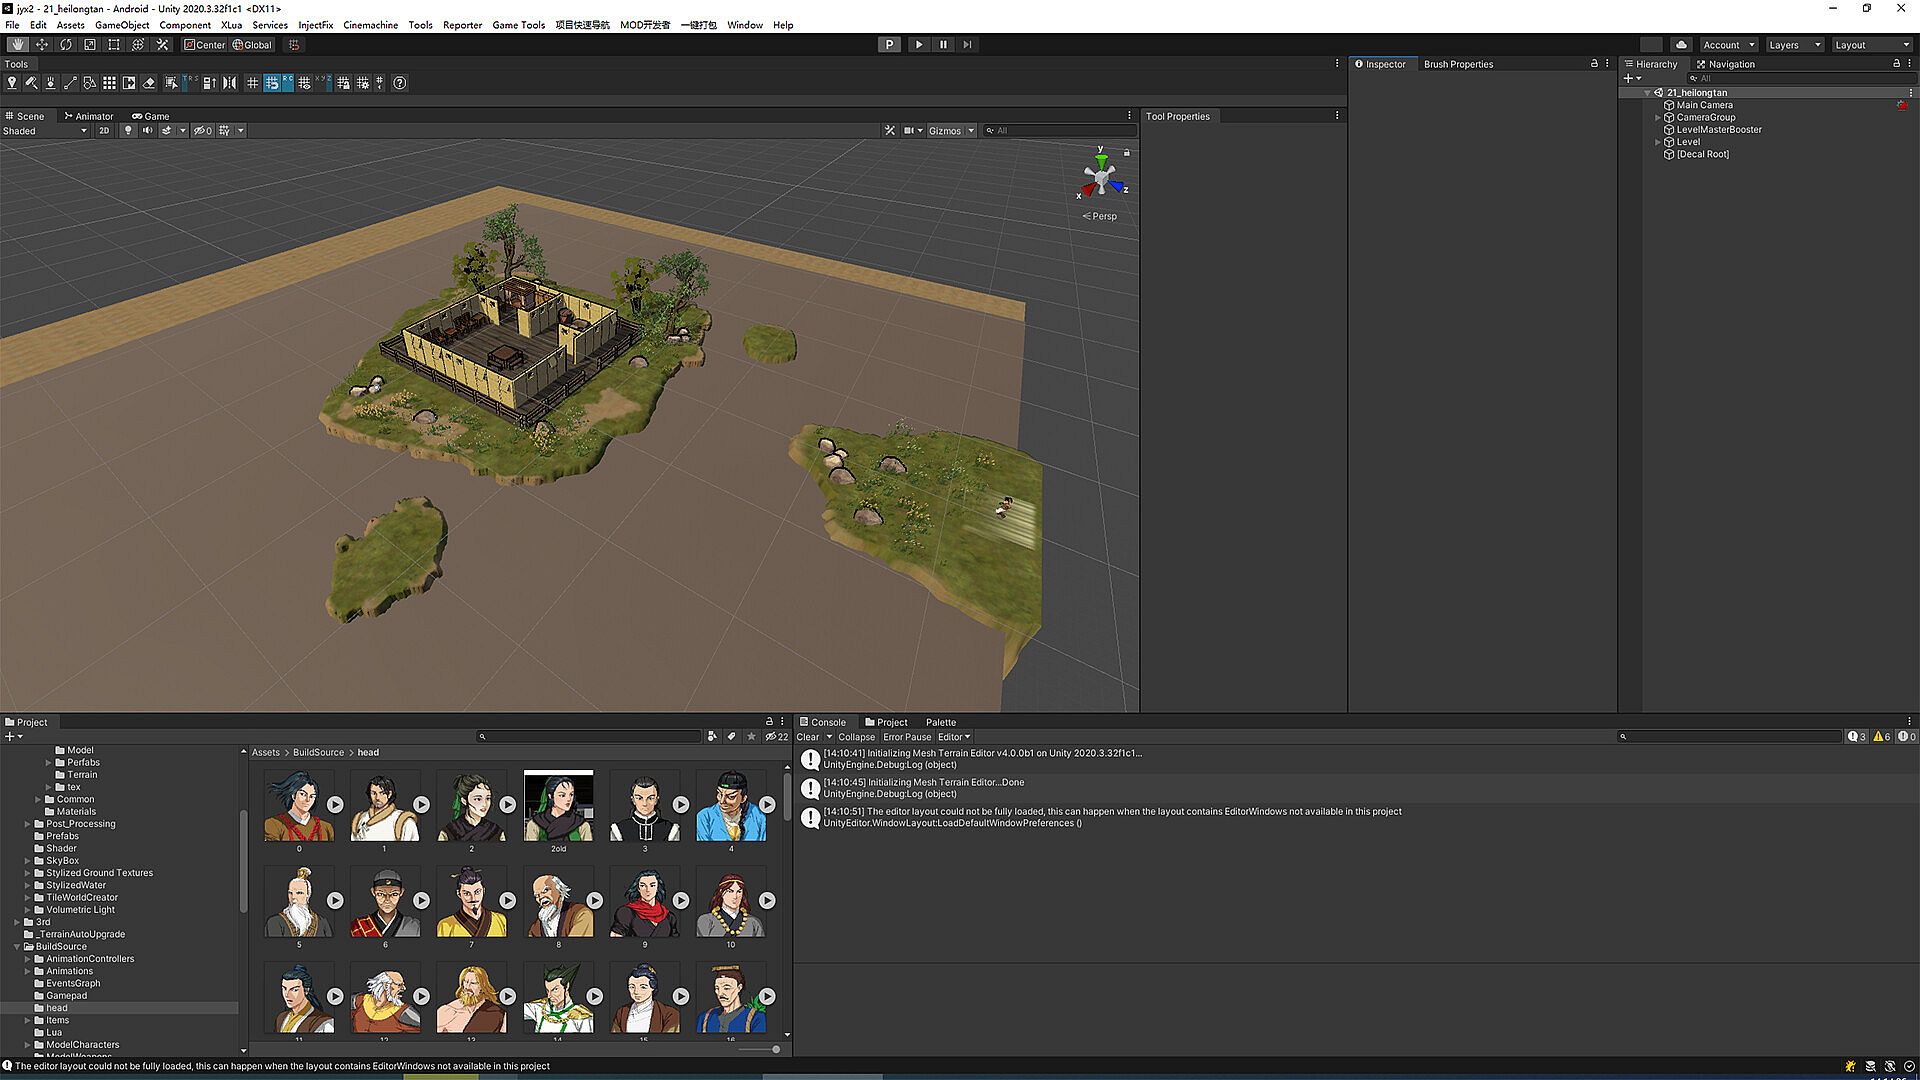This screenshot has height=1080, width=1920.
Task: Click the Play button
Action: tap(919, 45)
